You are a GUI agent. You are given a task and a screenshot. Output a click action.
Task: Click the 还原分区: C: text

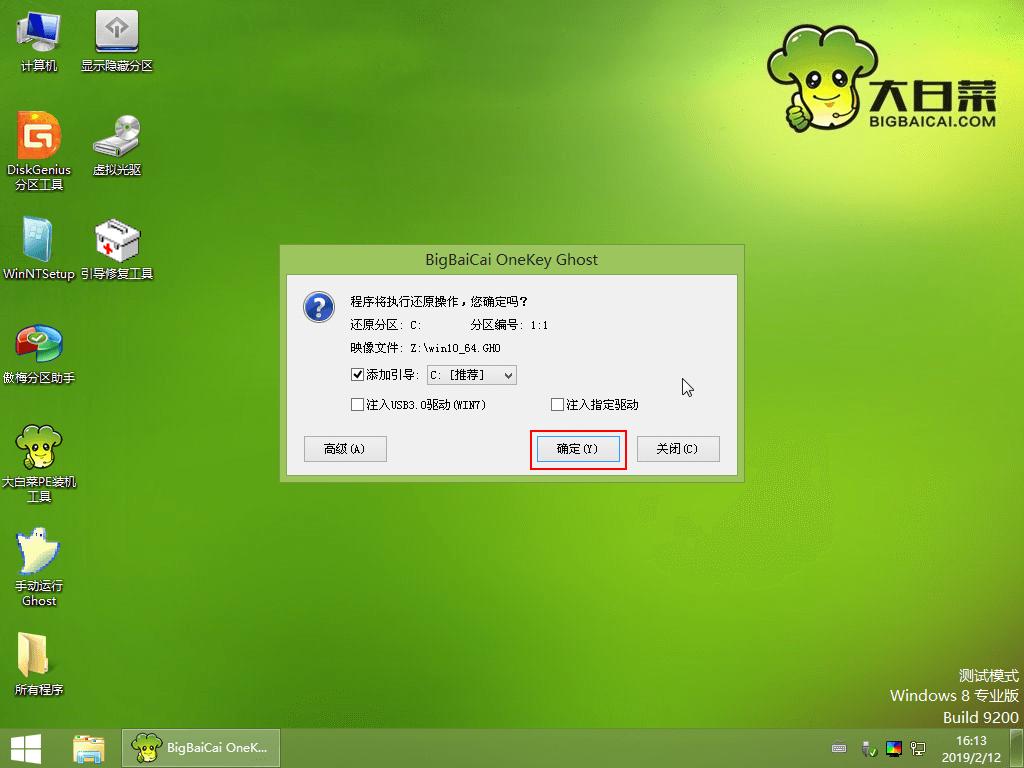(x=386, y=325)
